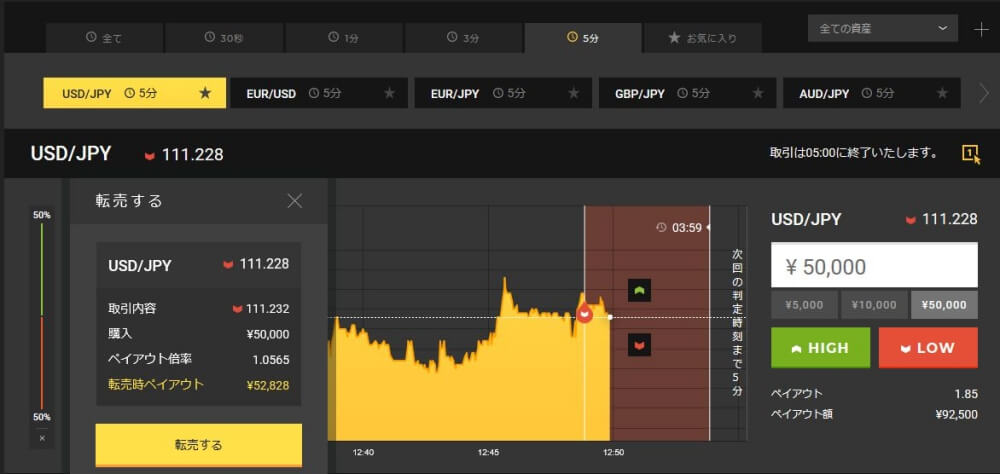Click the green HIGH arrow on chart
The height and width of the screenshot is (474, 1000).
tap(639, 290)
